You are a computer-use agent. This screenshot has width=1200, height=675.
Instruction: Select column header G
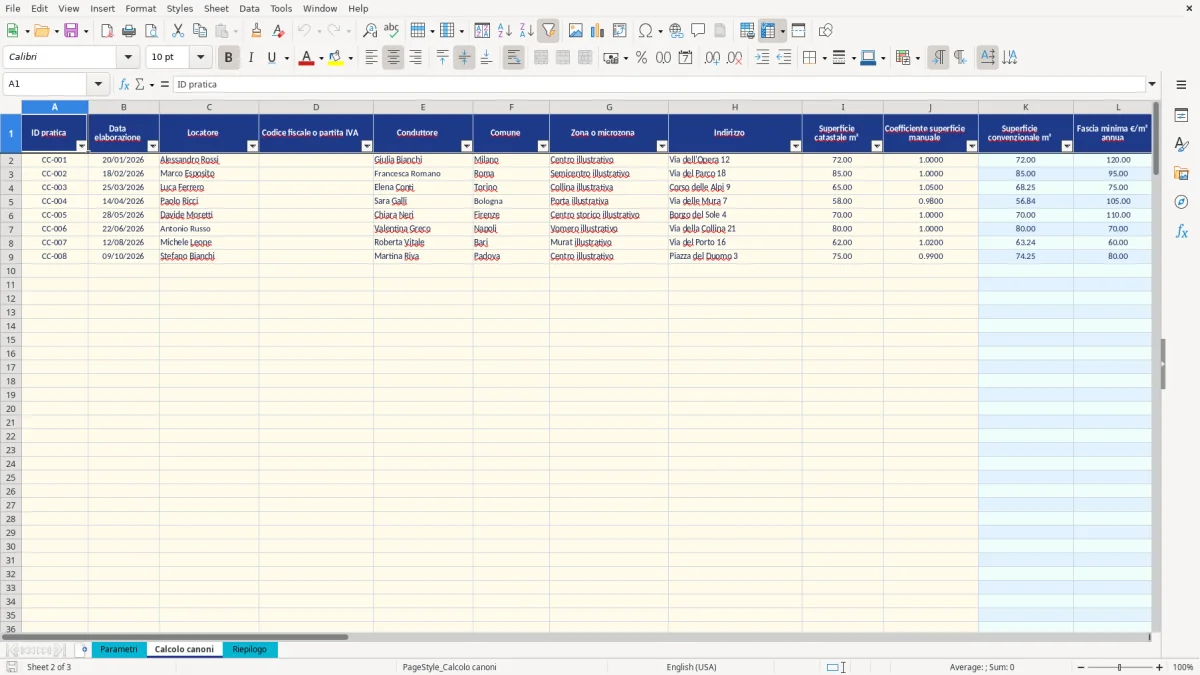coord(608,107)
